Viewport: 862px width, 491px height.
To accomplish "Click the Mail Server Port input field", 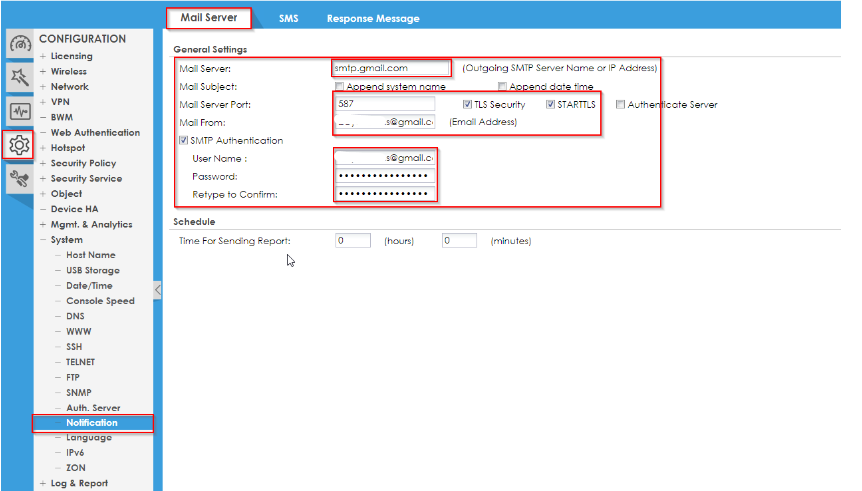I will (x=385, y=104).
